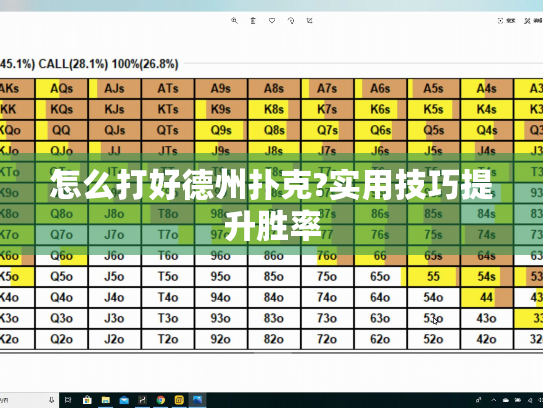Click the battery icon in system tray

518,400
